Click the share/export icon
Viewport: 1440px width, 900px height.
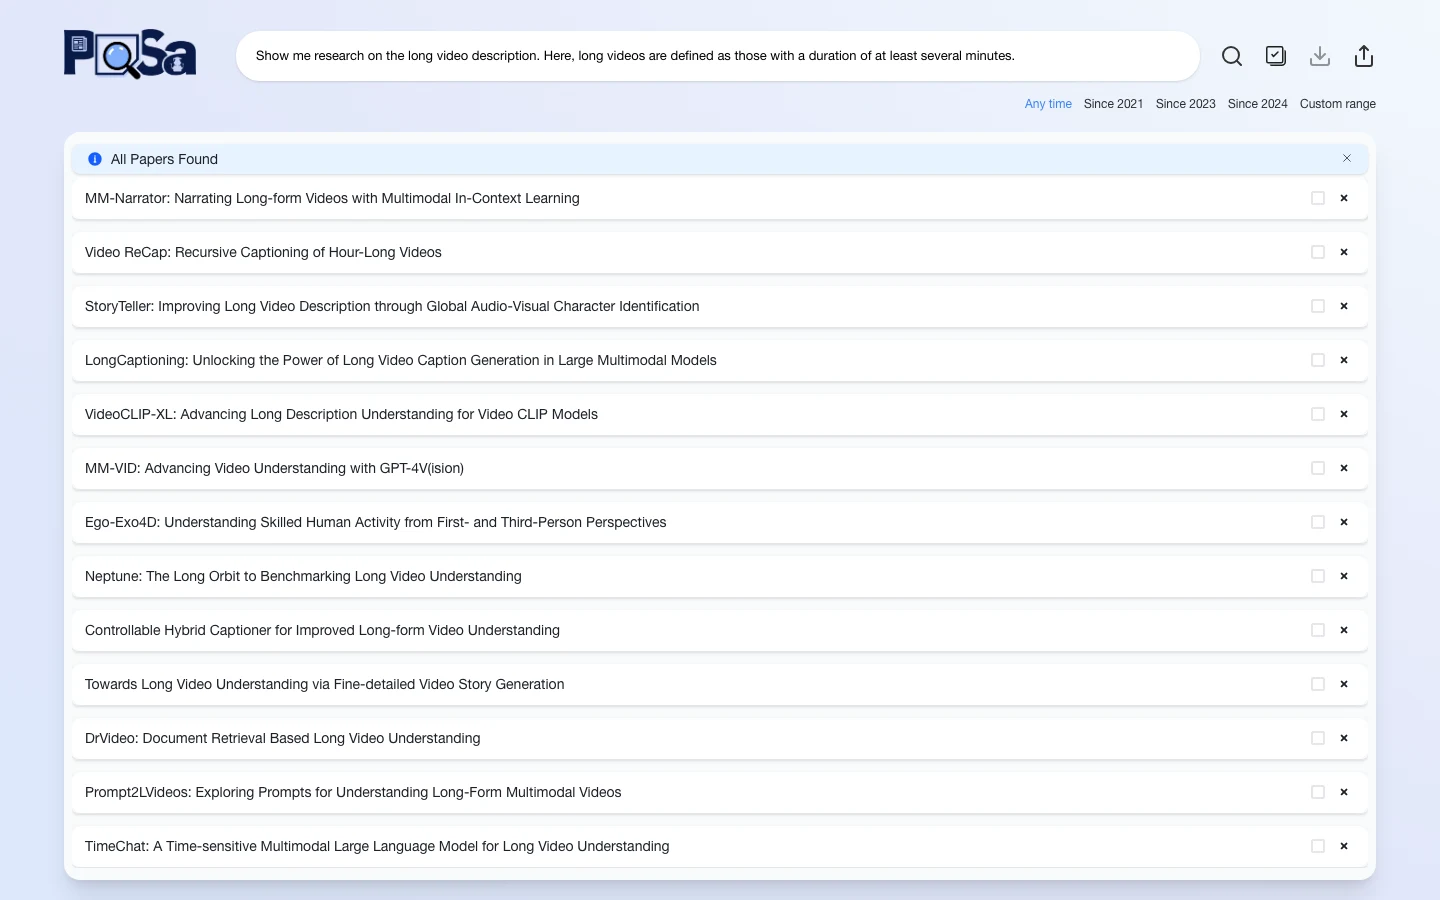pos(1364,56)
